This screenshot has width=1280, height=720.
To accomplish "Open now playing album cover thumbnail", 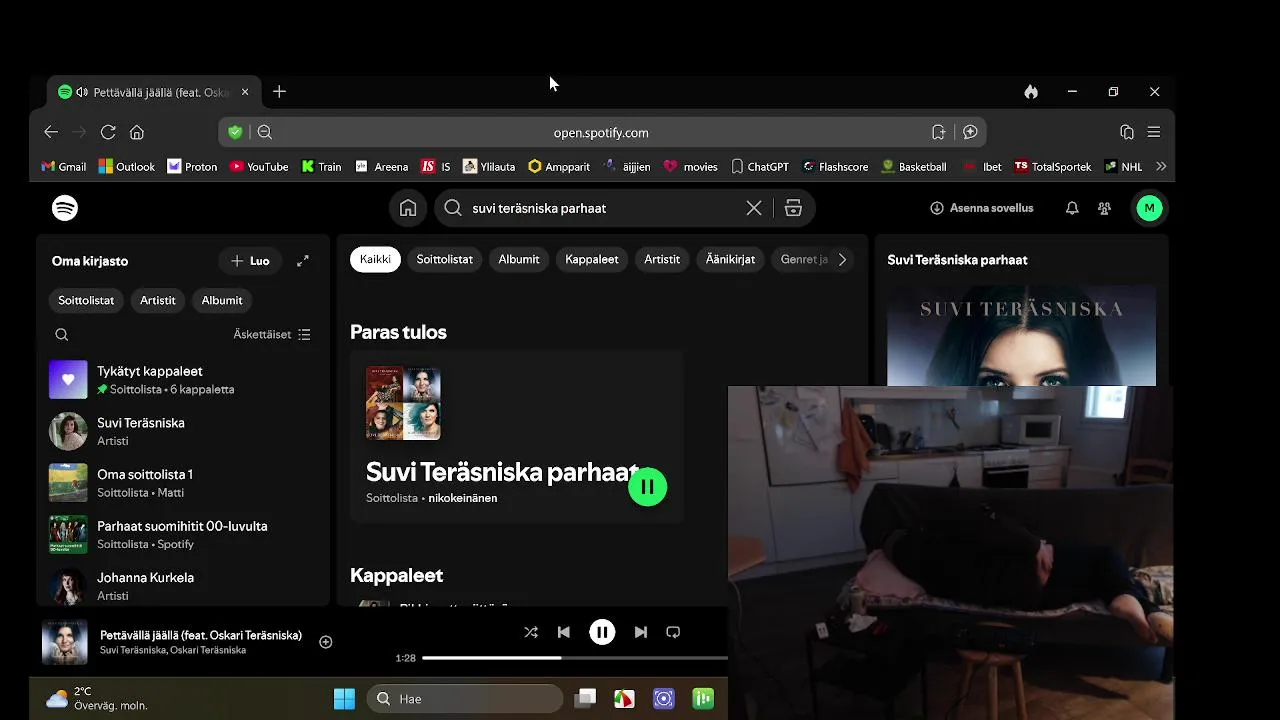I will click(x=65, y=642).
